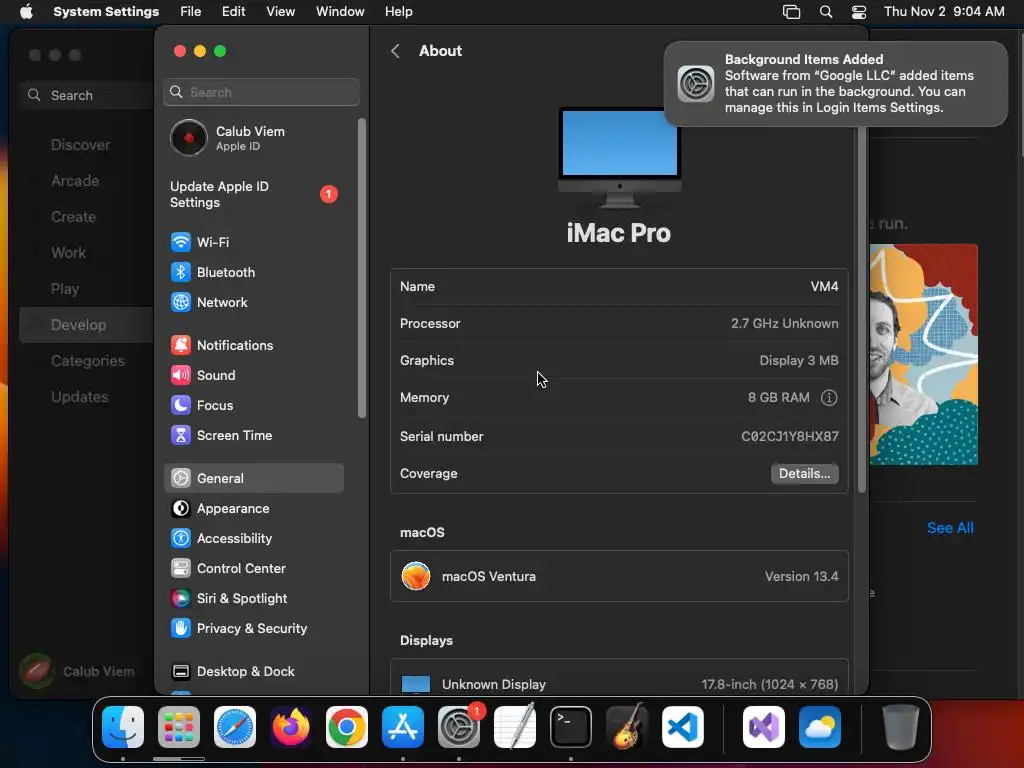Open the Help menu

(398, 12)
